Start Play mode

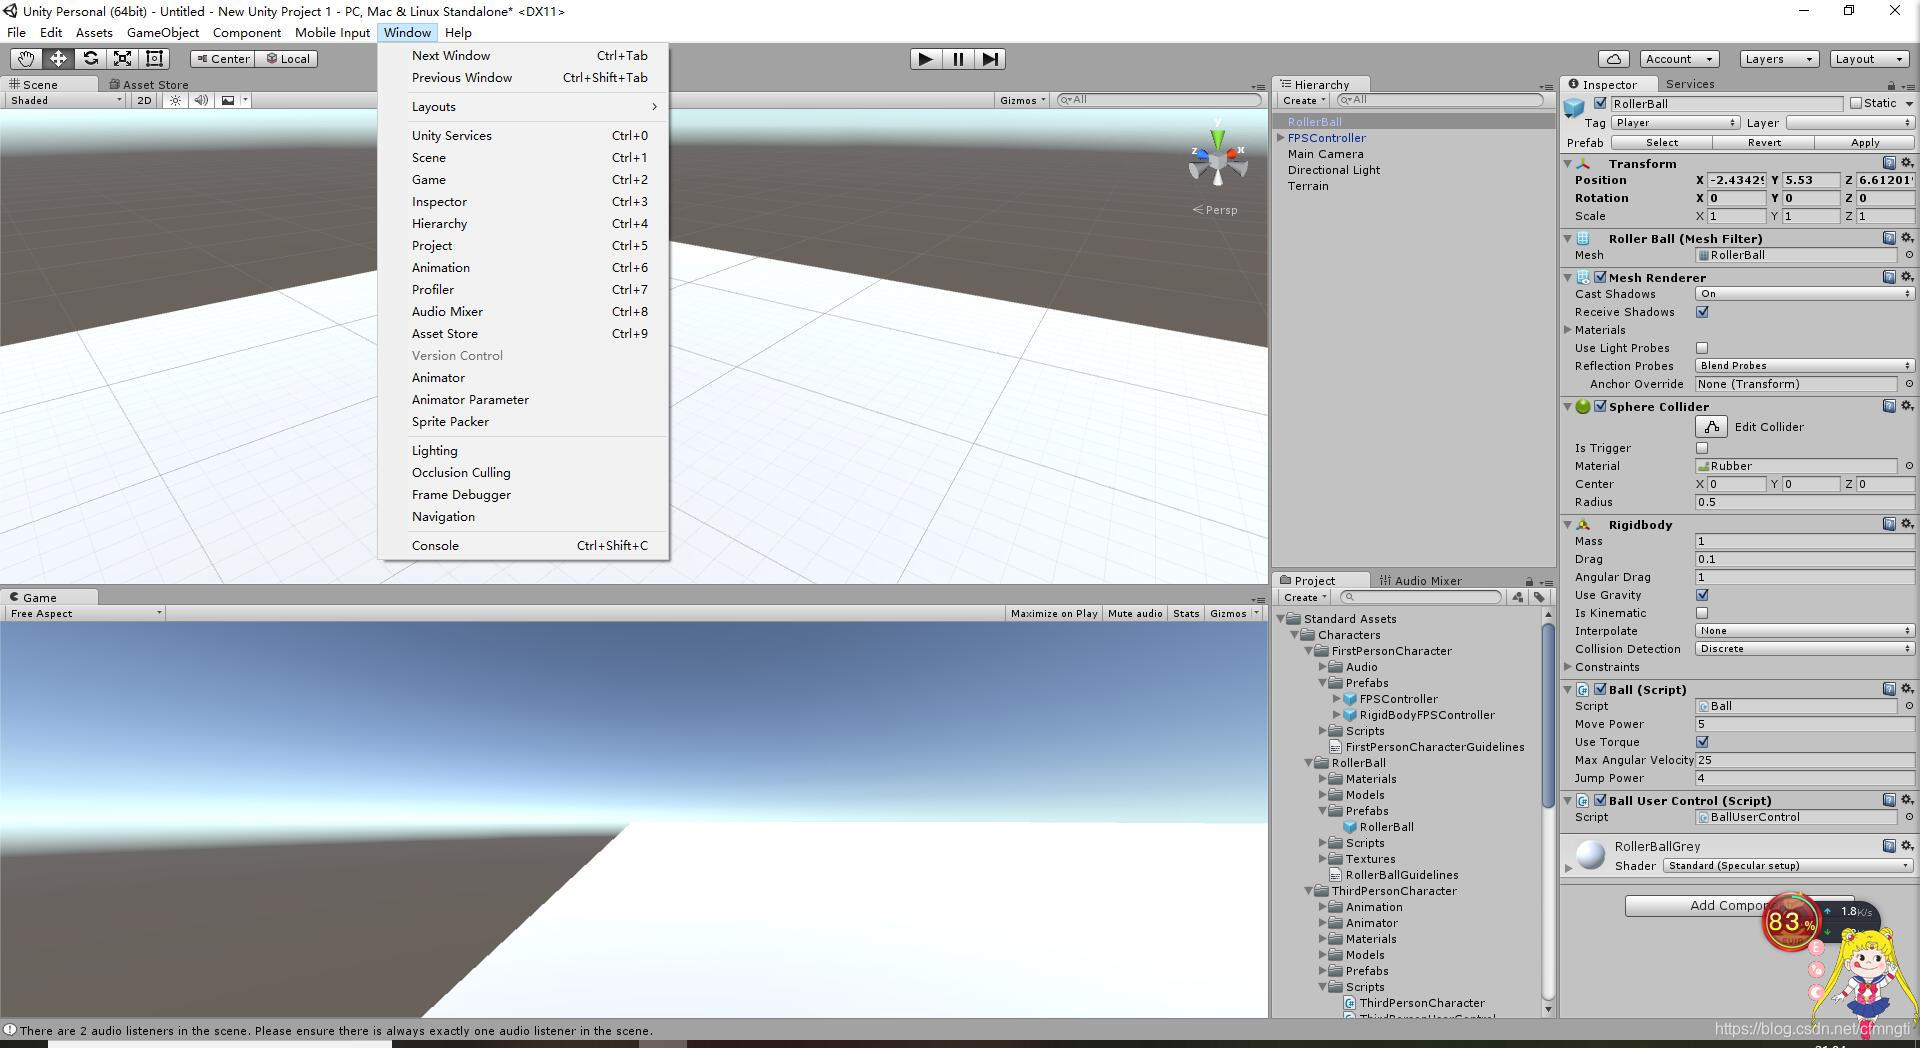pos(926,59)
